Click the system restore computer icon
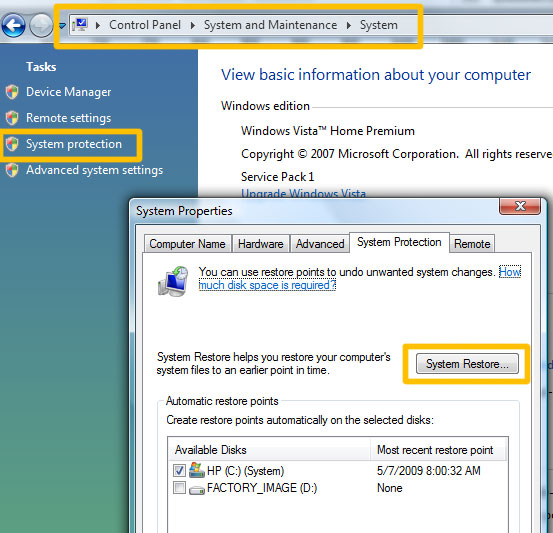 pyautogui.click(x=173, y=281)
